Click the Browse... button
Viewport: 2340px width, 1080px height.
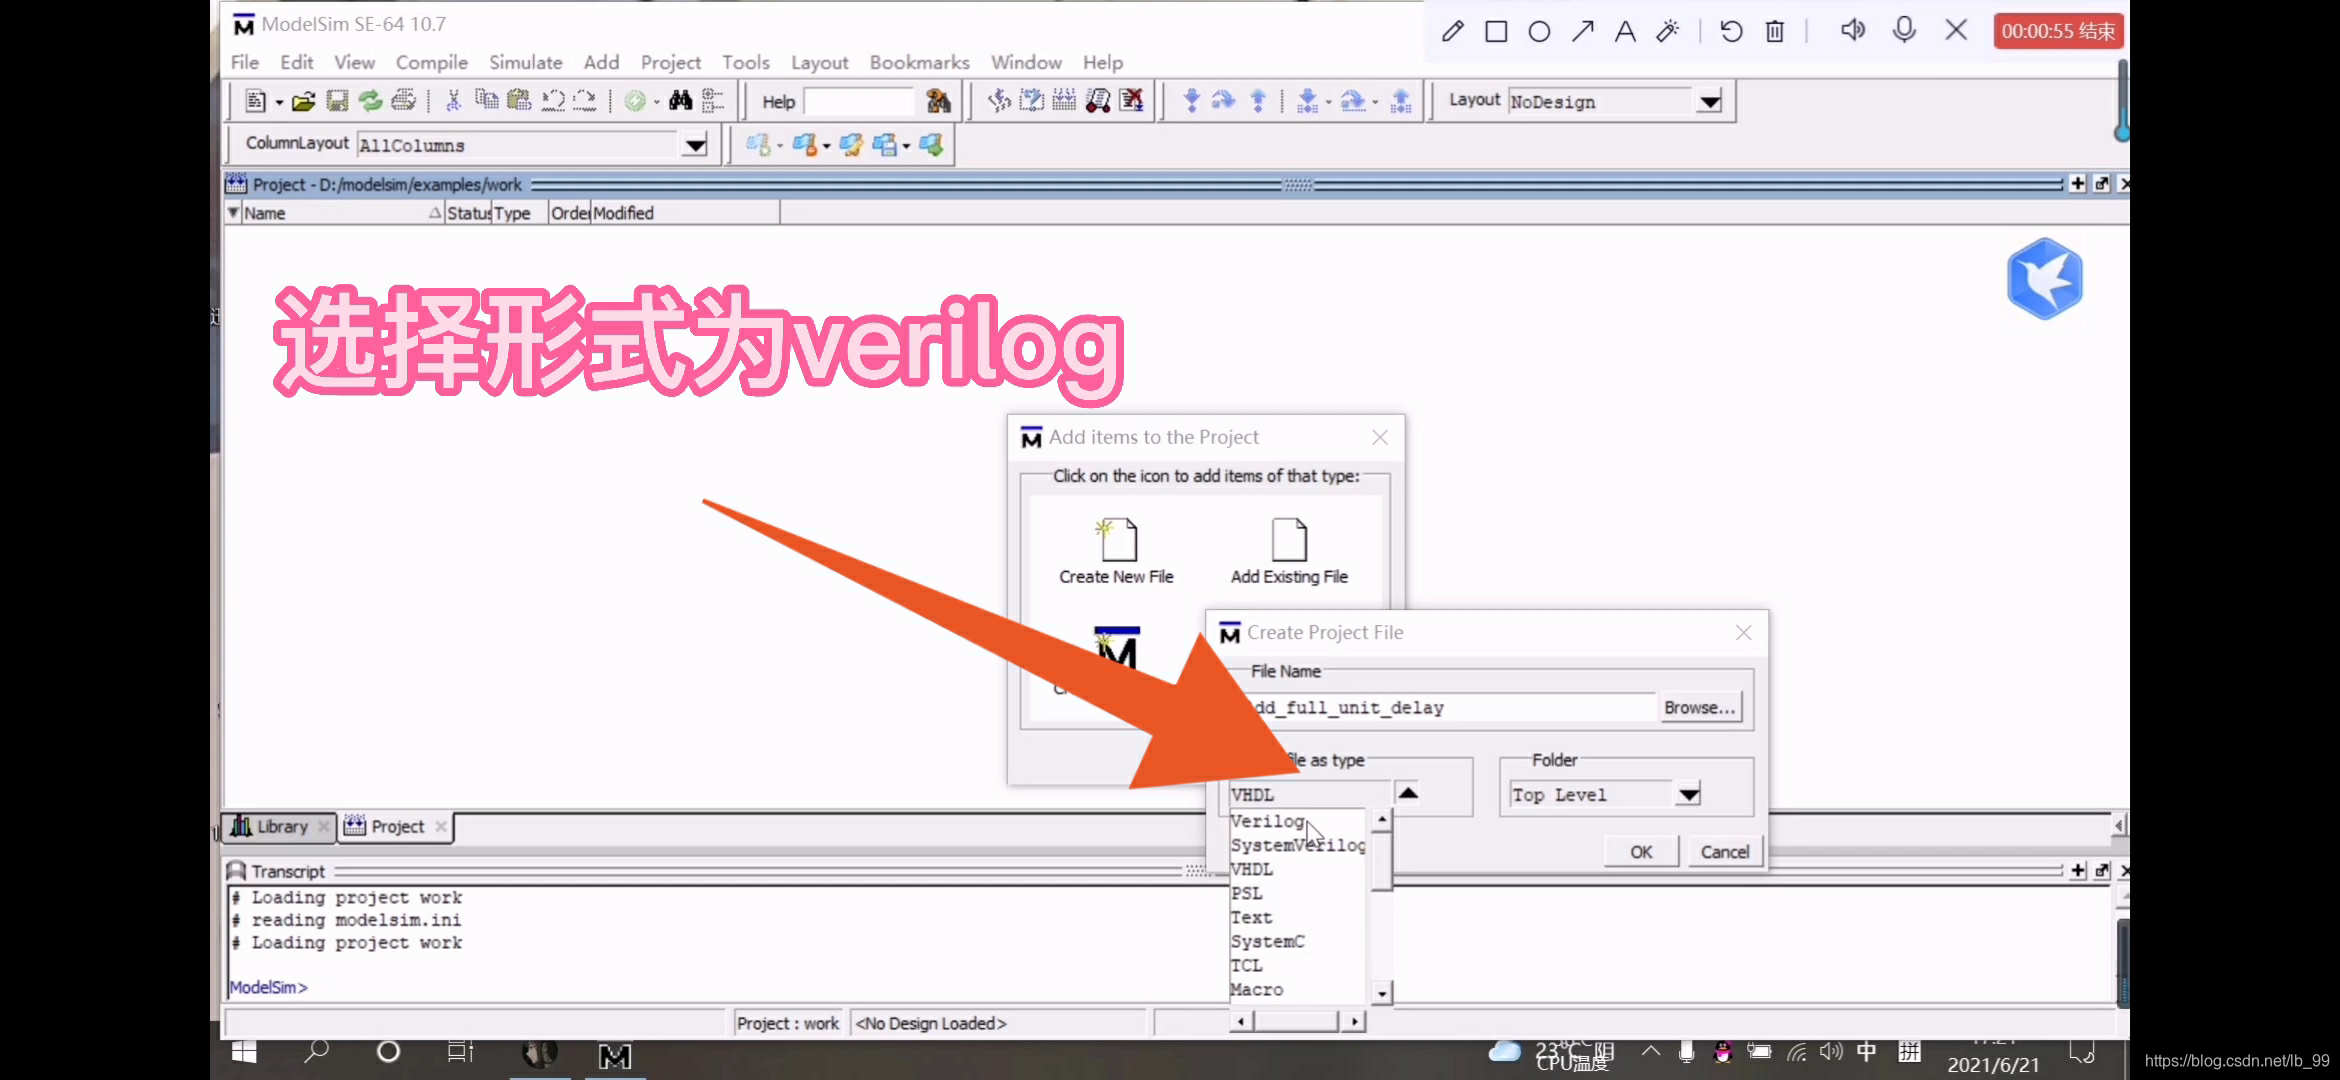(1699, 707)
